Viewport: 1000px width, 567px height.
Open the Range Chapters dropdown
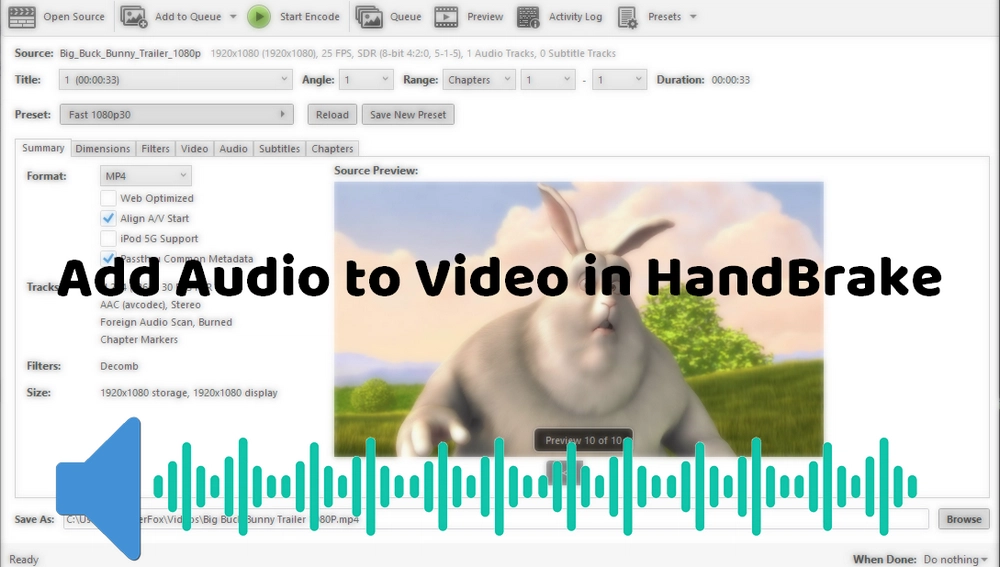pyautogui.click(x=478, y=80)
